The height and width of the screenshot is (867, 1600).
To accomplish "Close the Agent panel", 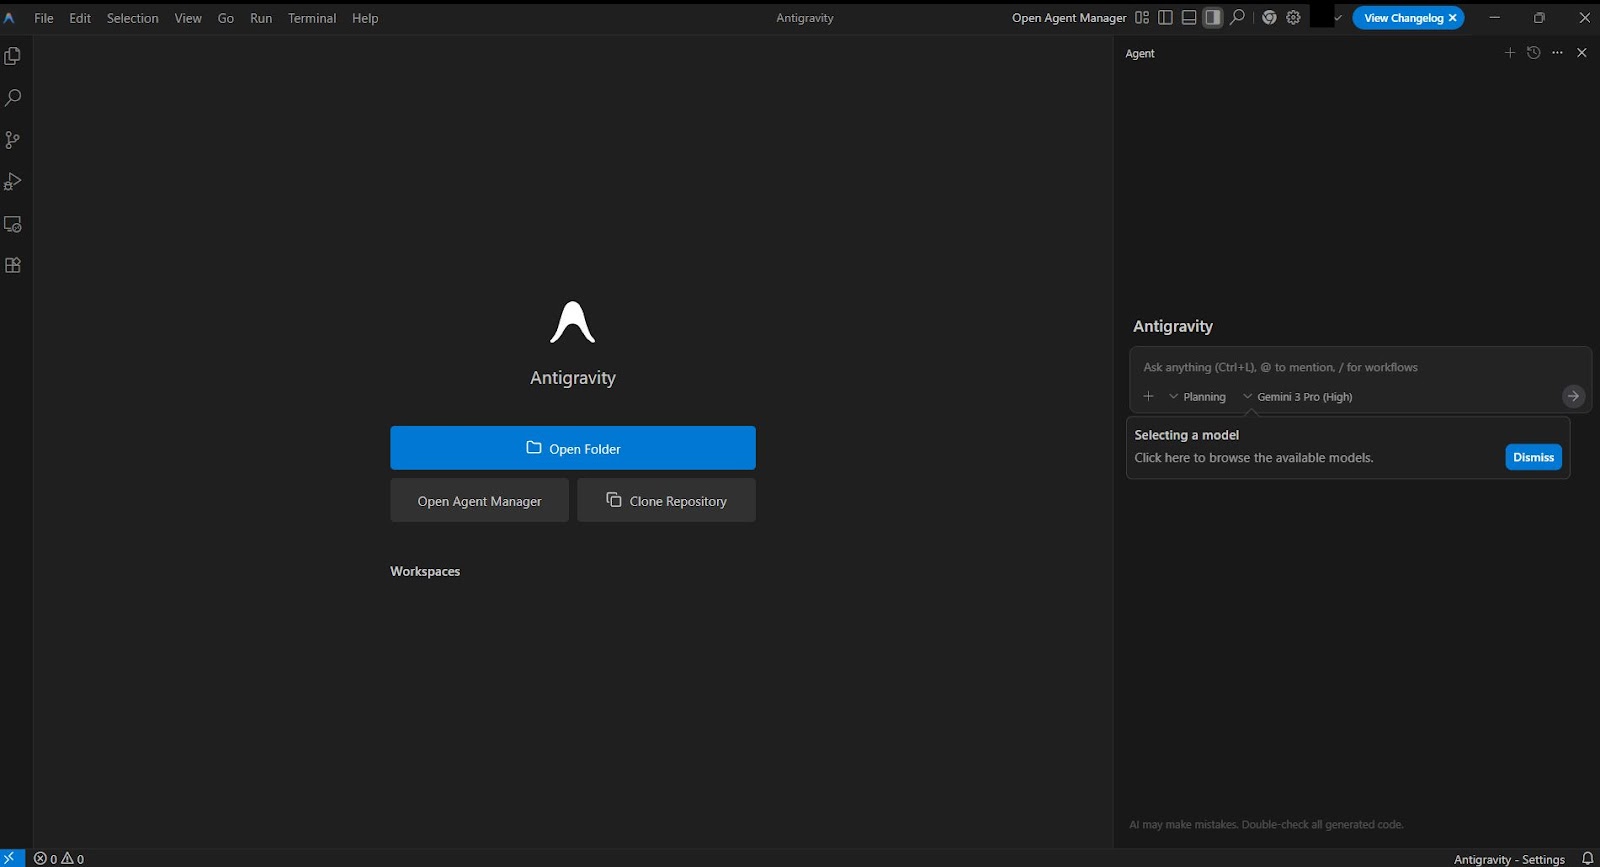I will (x=1581, y=53).
